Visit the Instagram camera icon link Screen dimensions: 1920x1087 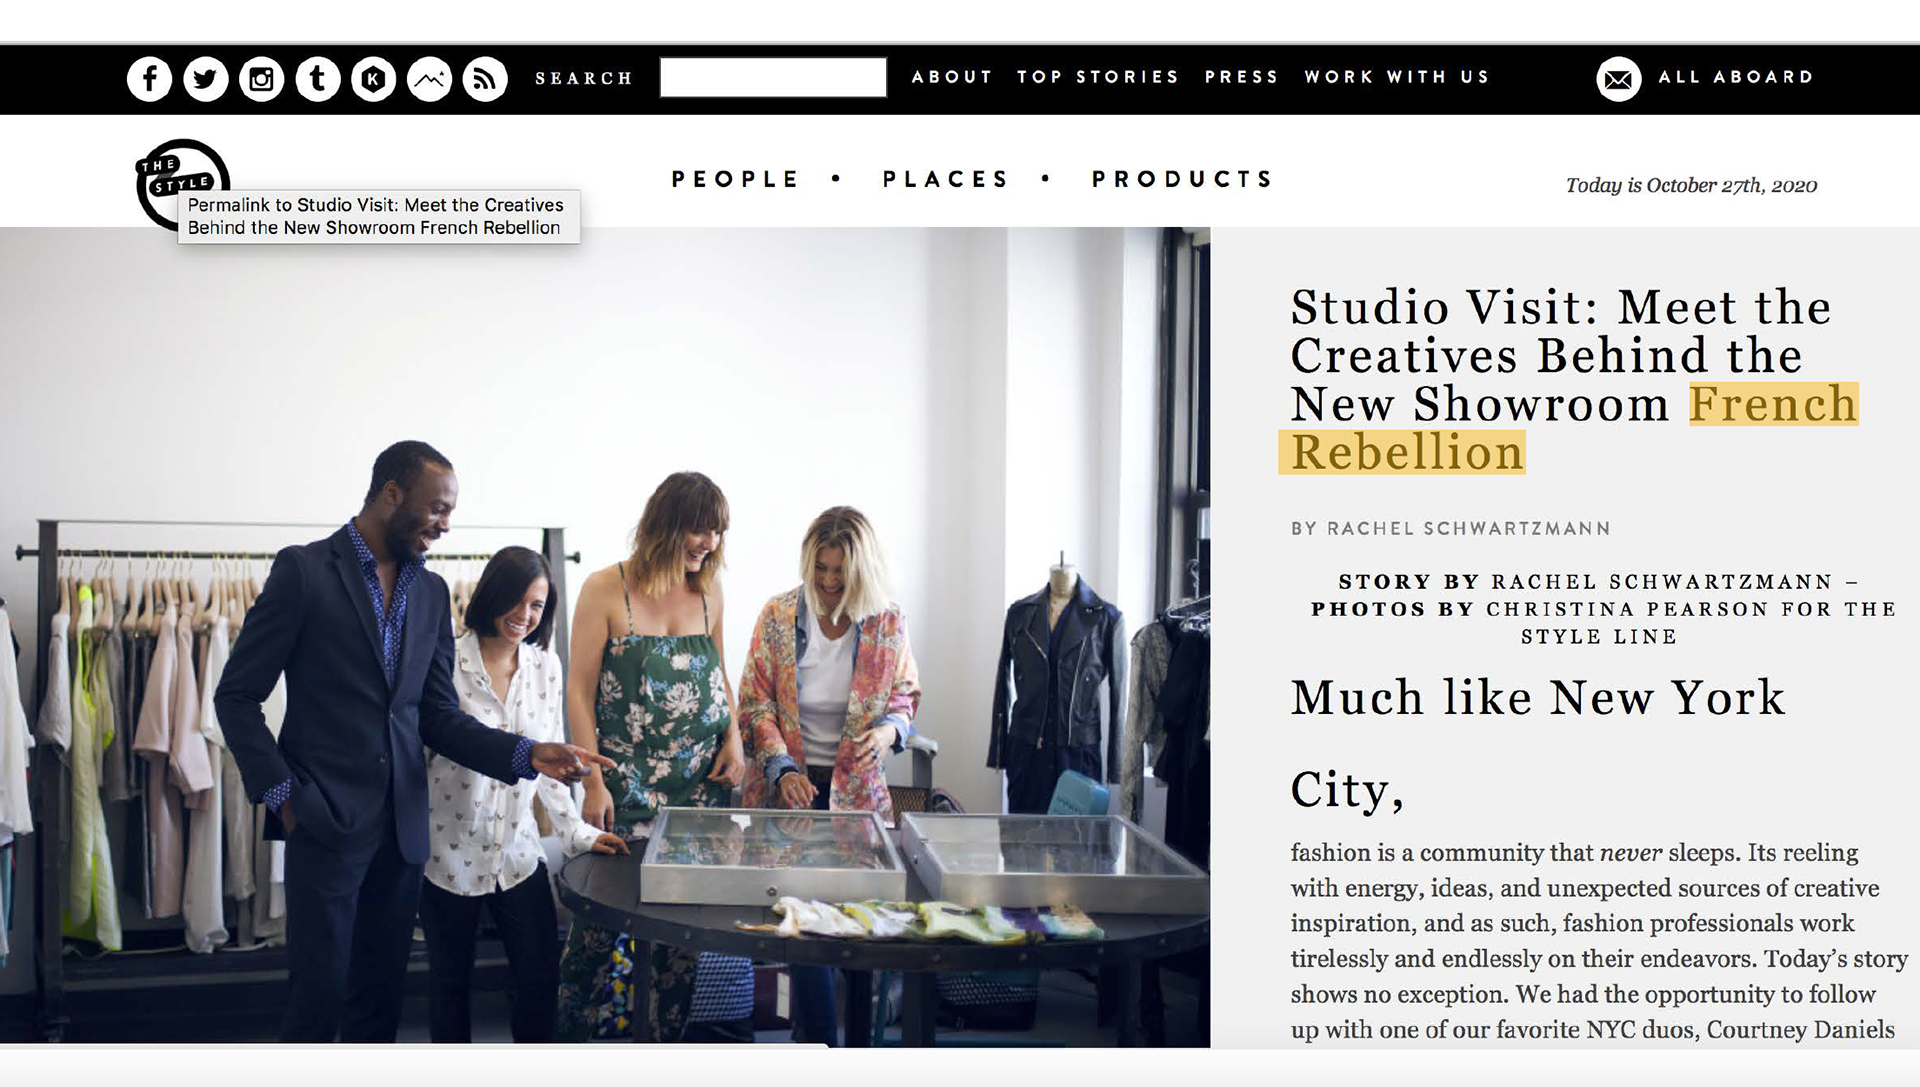[x=262, y=78]
